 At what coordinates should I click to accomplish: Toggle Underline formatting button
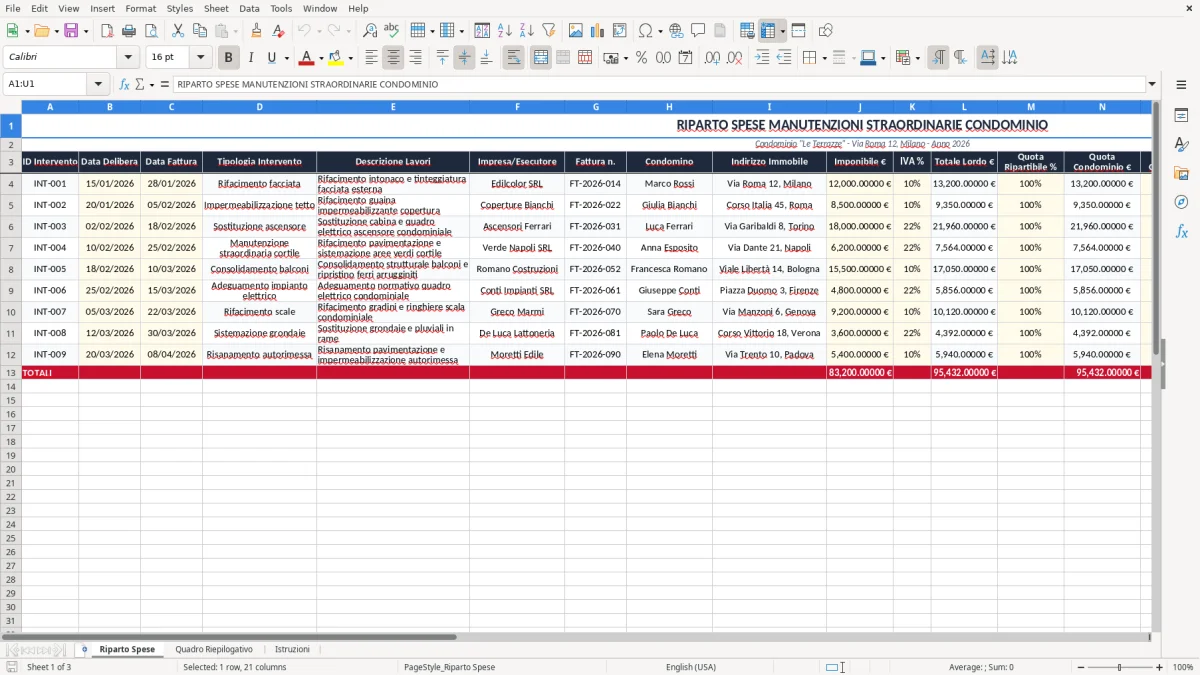point(271,58)
